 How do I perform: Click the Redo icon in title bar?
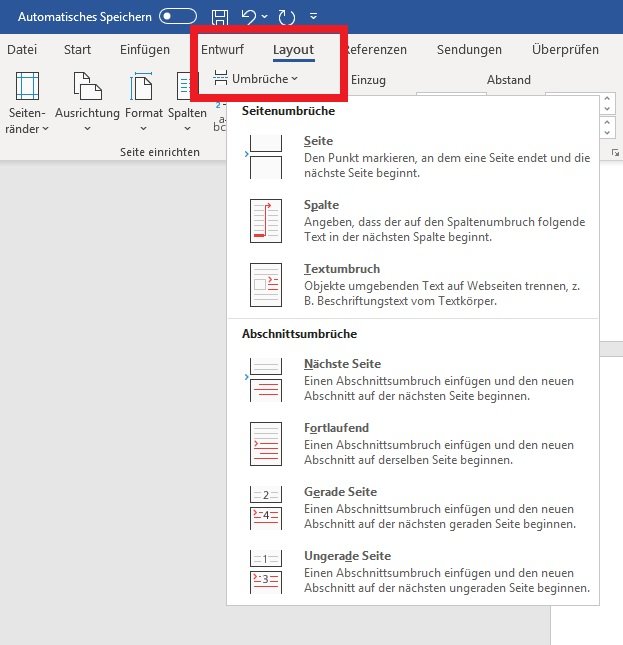287,17
